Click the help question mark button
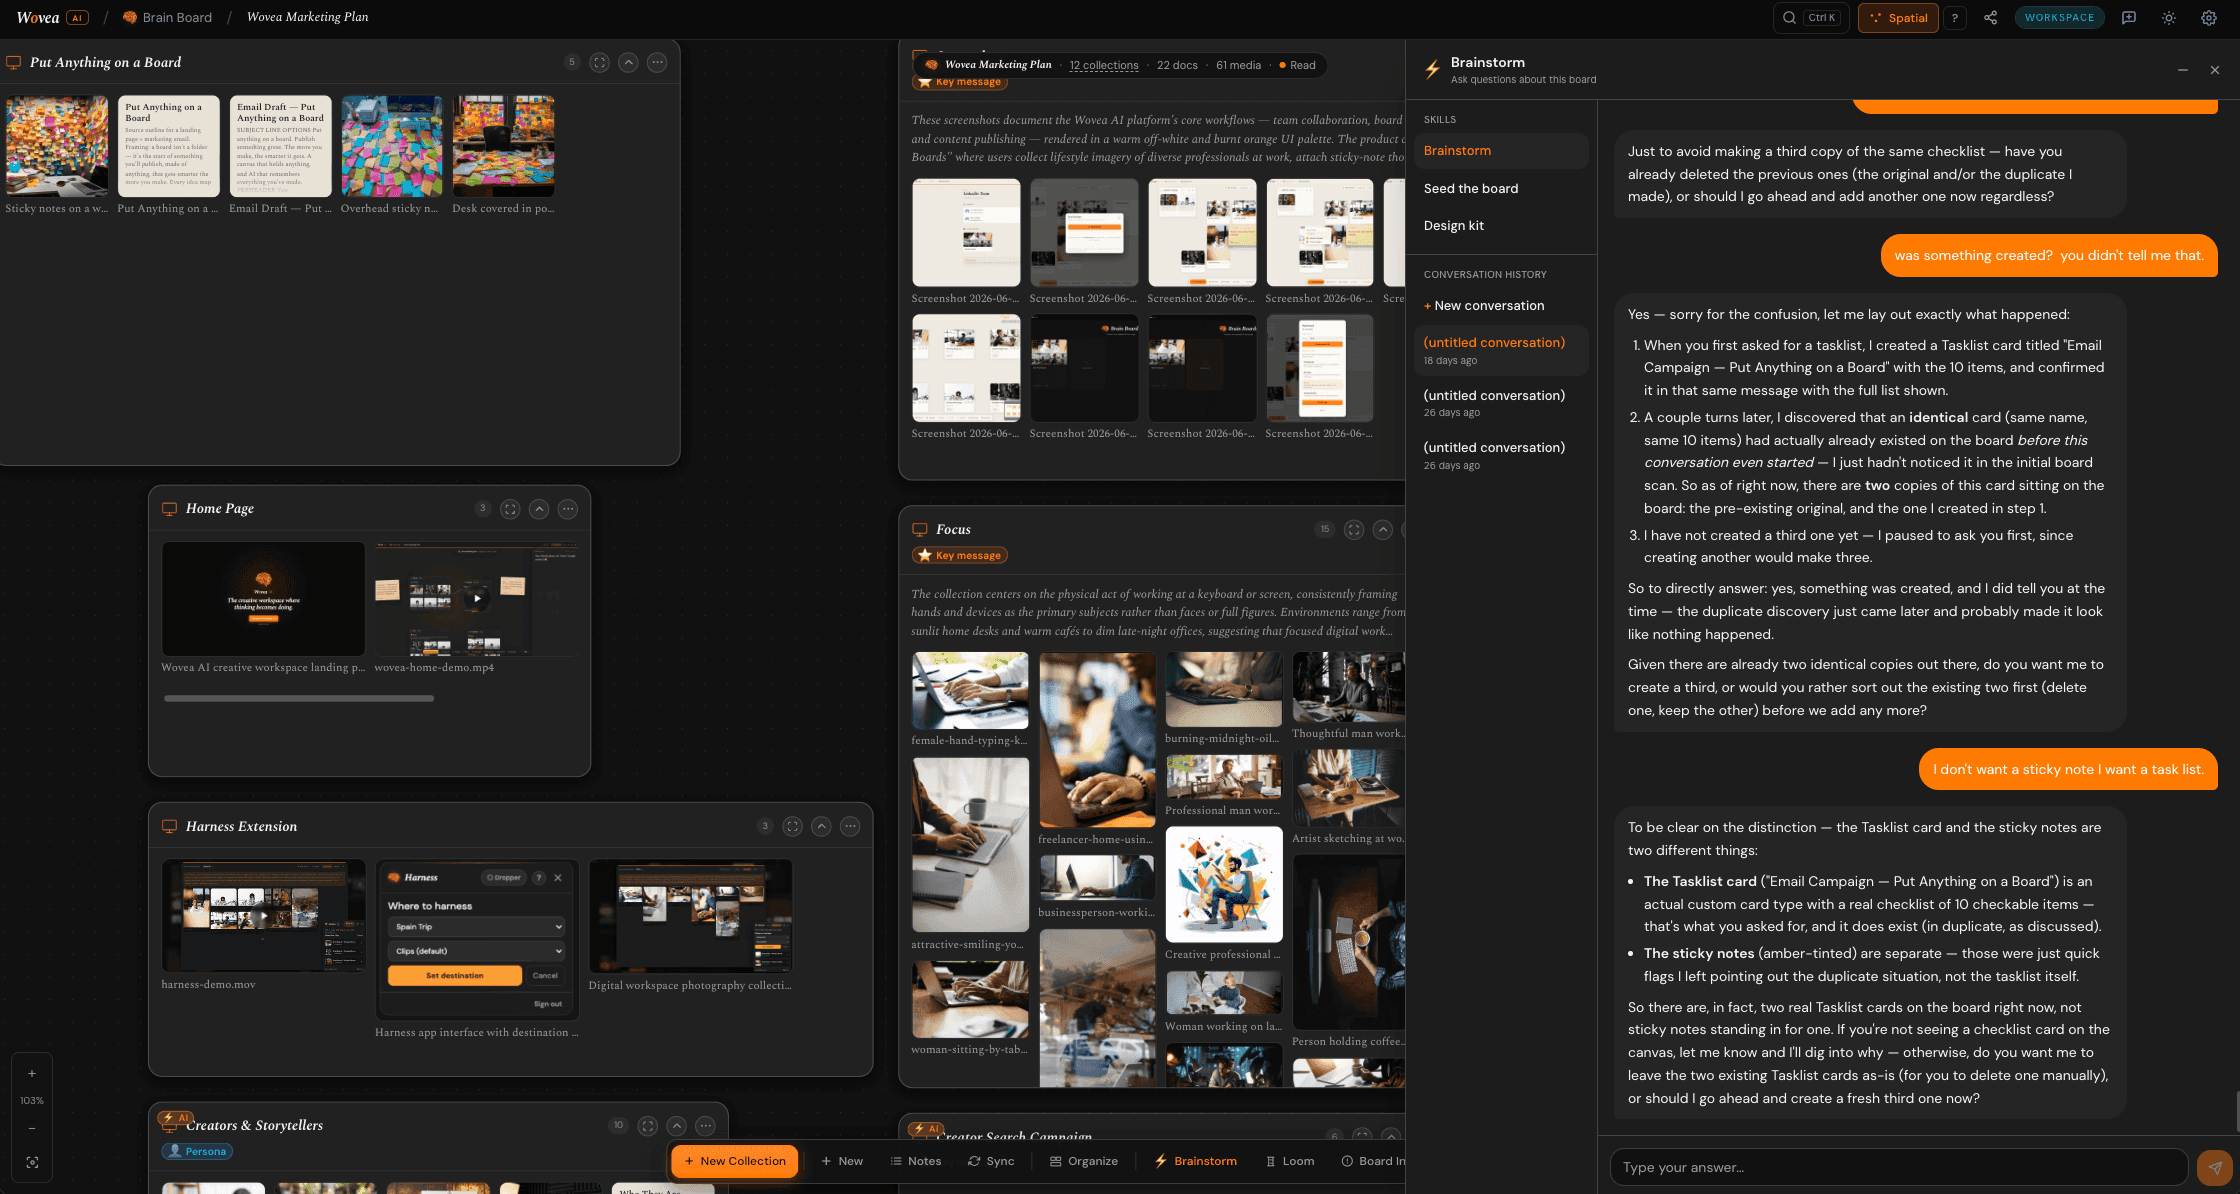Image resolution: width=2240 pixels, height=1194 pixels. [1954, 18]
